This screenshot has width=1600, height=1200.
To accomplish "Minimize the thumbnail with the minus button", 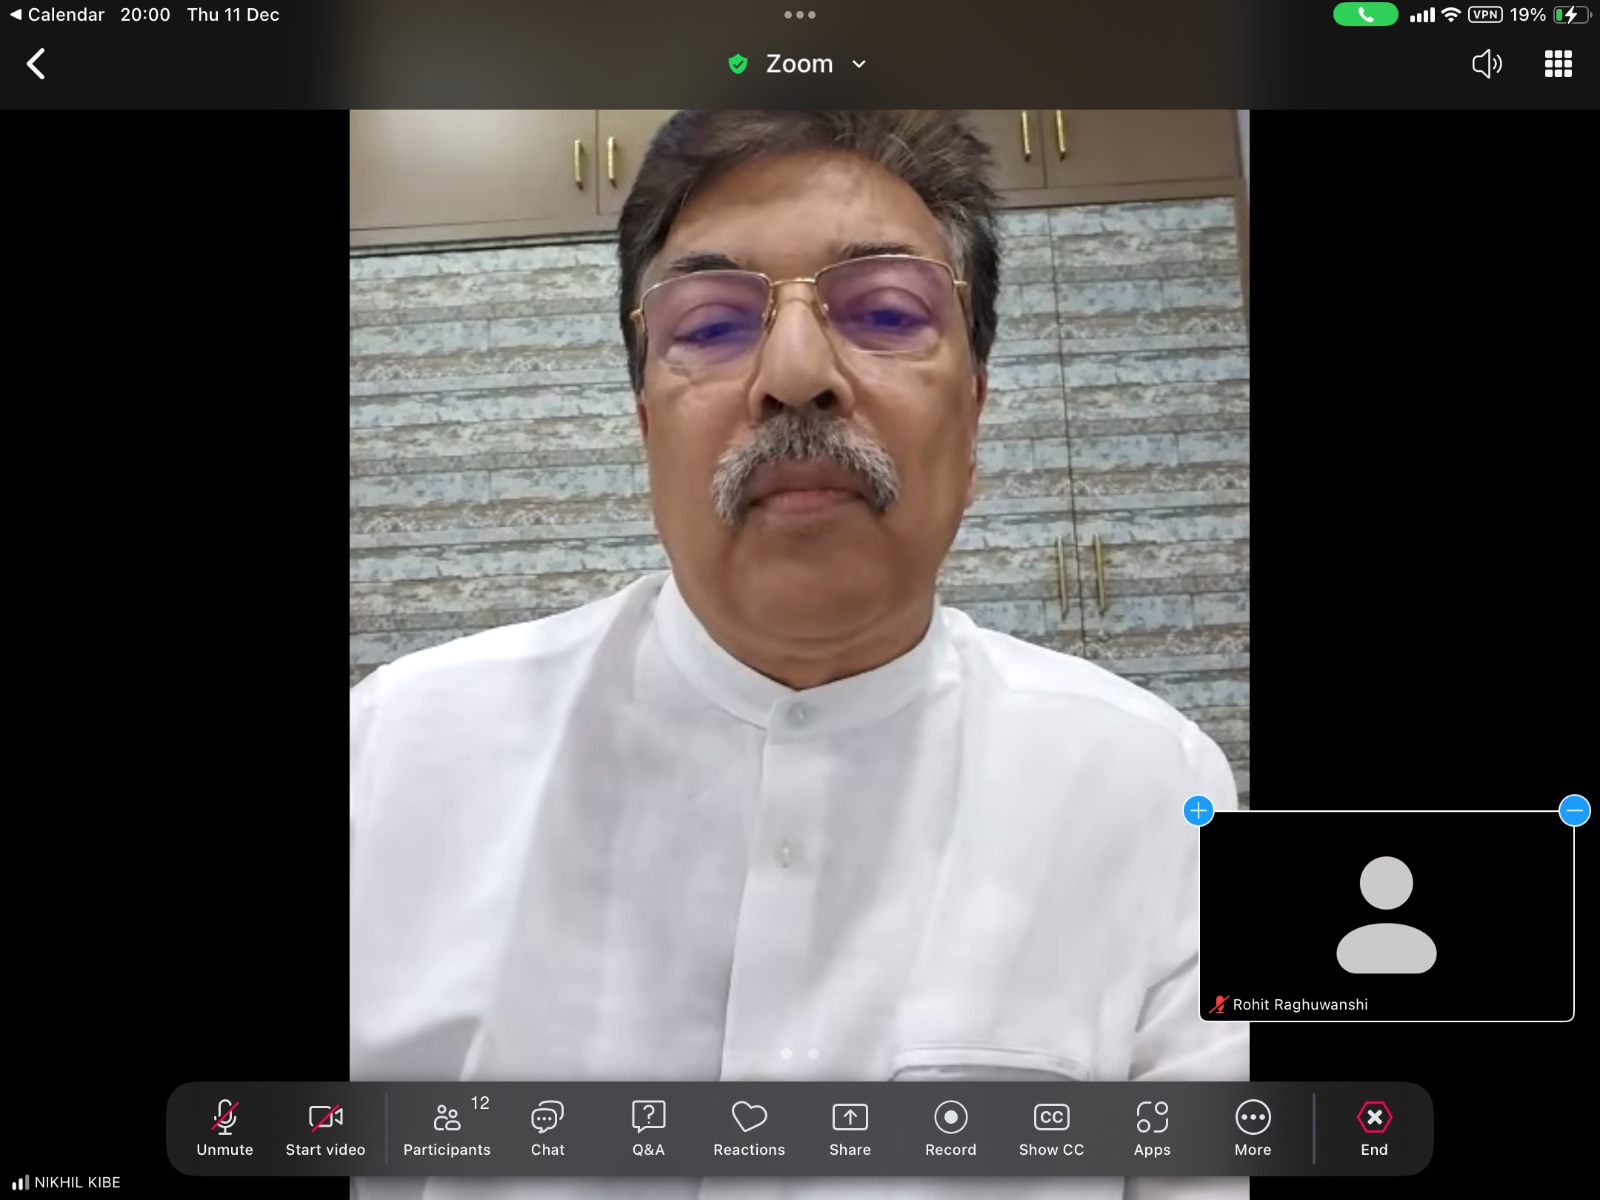I will pyautogui.click(x=1574, y=810).
